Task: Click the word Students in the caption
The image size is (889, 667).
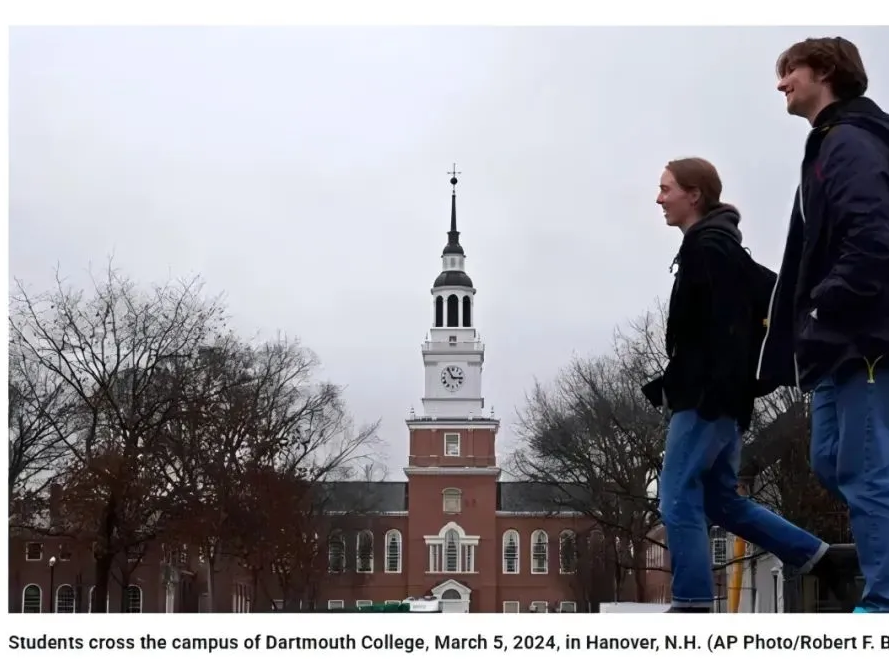Action: coord(46,643)
